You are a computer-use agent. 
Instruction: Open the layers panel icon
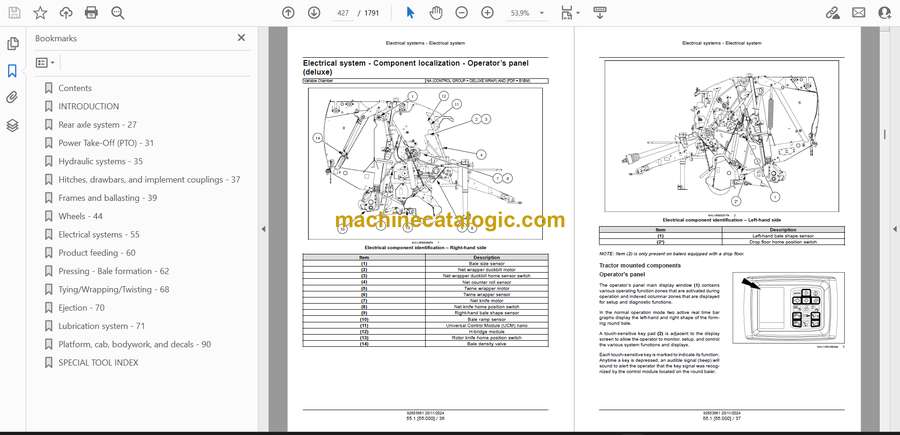click(x=13, y=126)
